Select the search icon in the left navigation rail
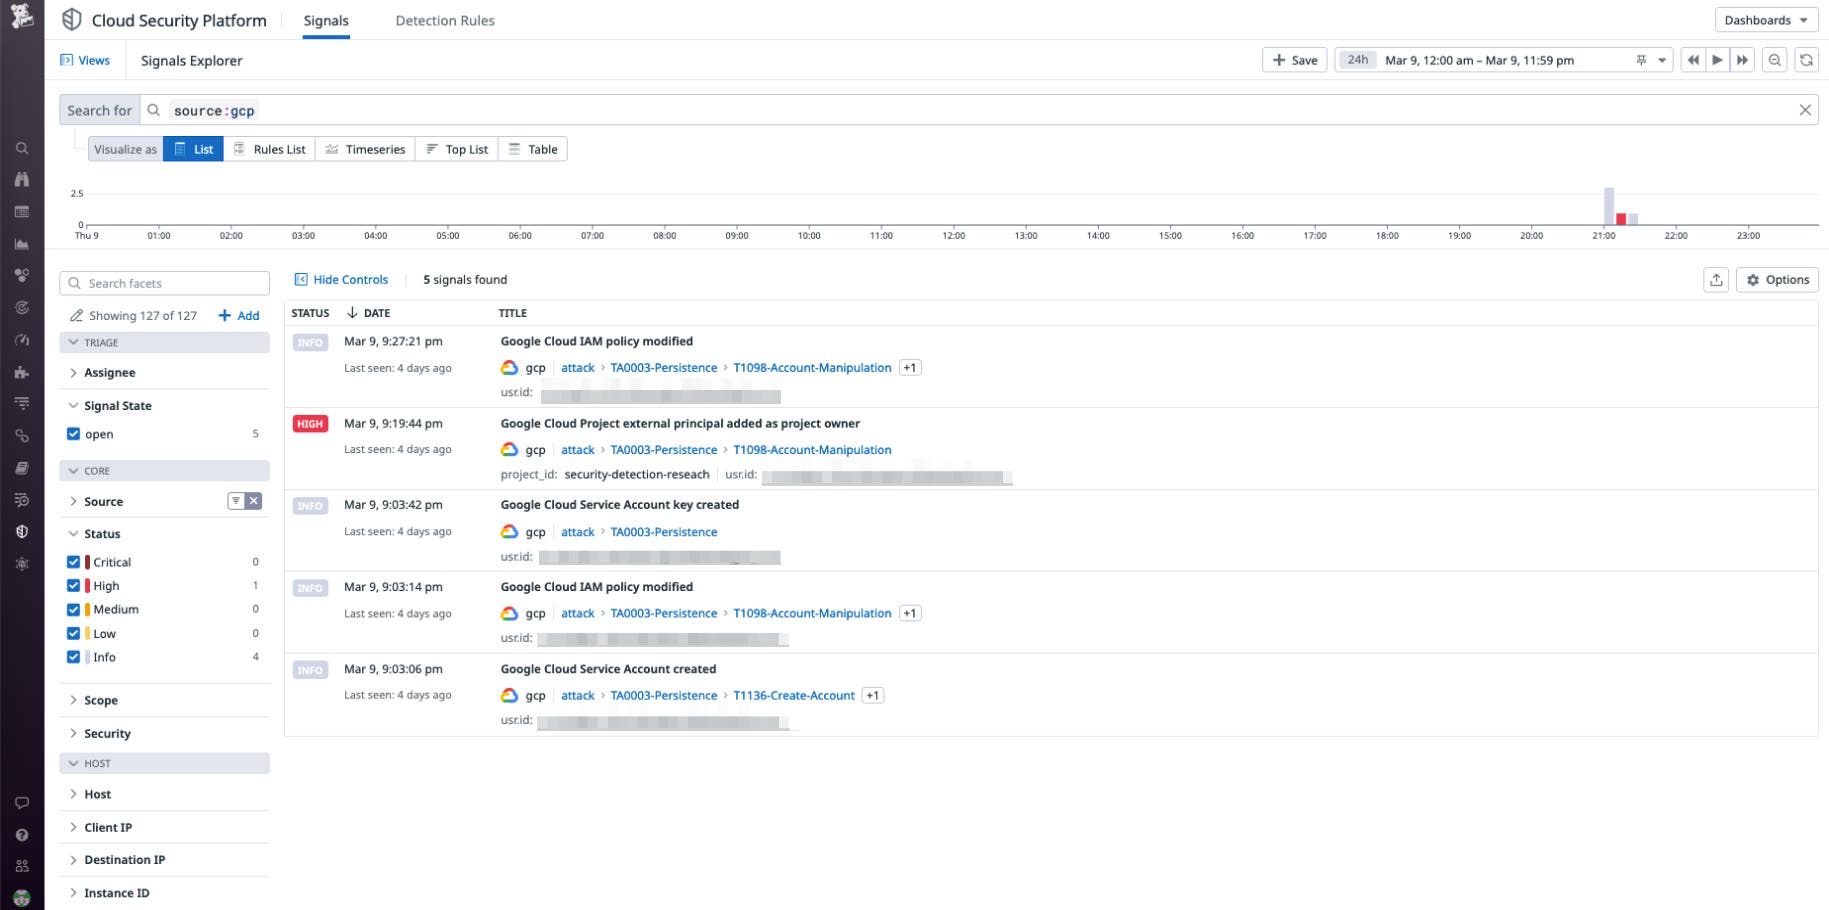This screenshot has height=910, width=1829. coord(21,147)
